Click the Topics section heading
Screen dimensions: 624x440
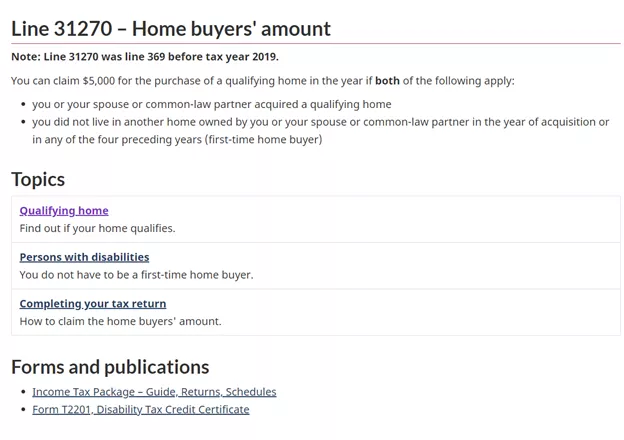click(x=38, y=179)
